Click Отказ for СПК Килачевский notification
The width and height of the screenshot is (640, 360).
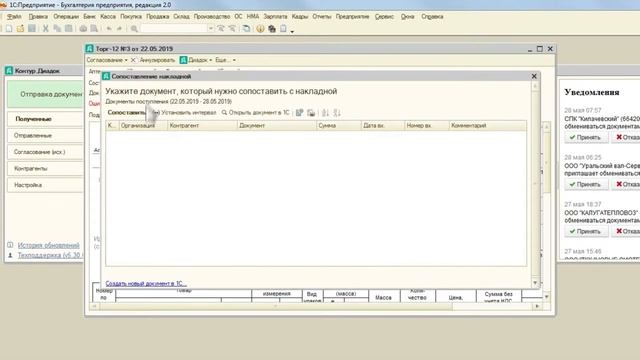[627, 138]
